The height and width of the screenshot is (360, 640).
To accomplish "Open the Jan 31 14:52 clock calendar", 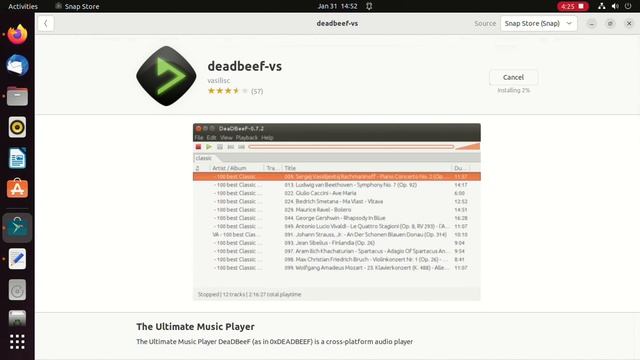I will pyautogui.click(x=337, y=6).
